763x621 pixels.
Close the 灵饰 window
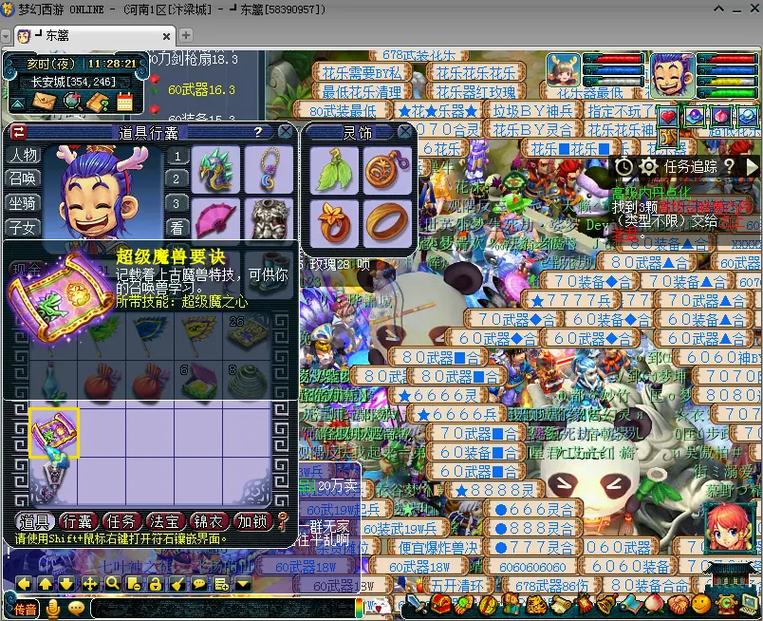coord(405,131)
